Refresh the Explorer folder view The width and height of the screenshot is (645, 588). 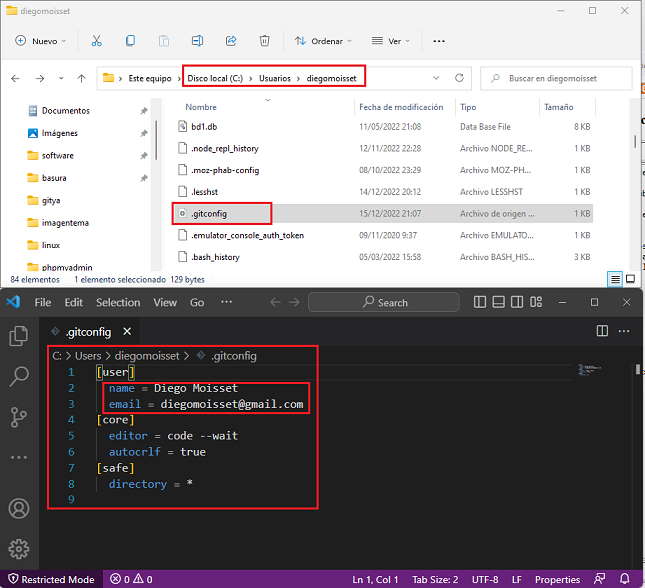click(x=459, y=78)
